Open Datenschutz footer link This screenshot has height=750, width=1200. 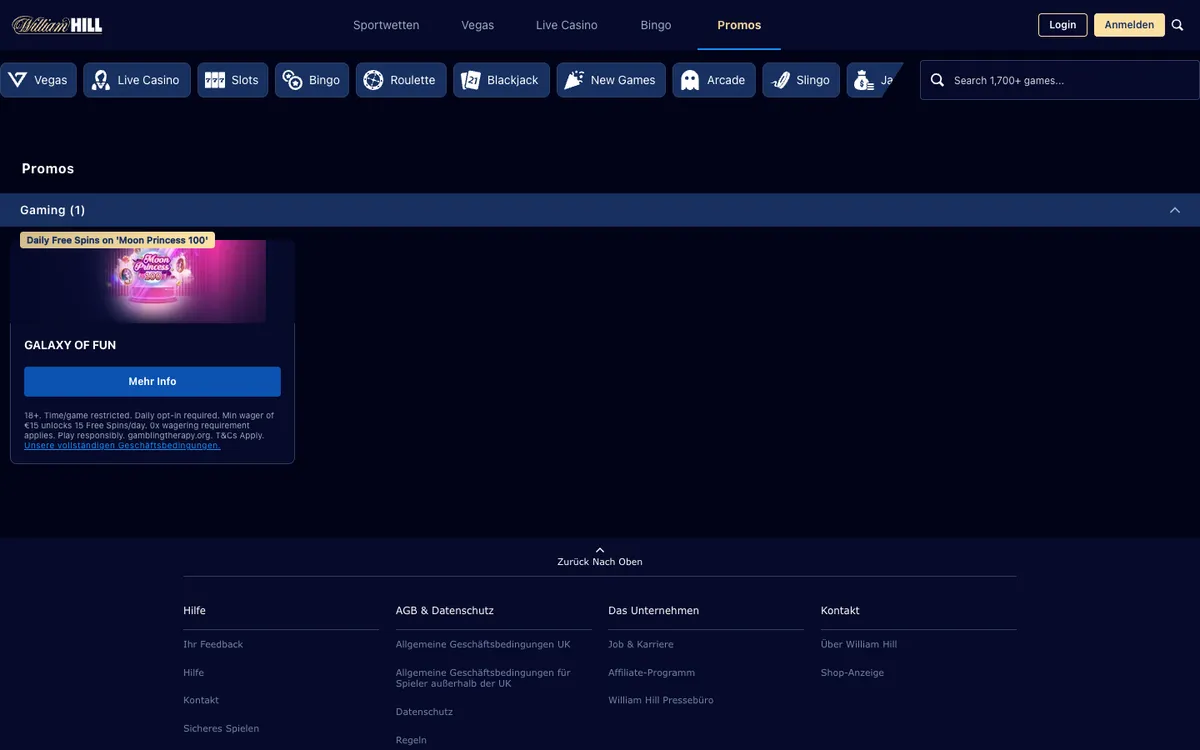(424, 712)
